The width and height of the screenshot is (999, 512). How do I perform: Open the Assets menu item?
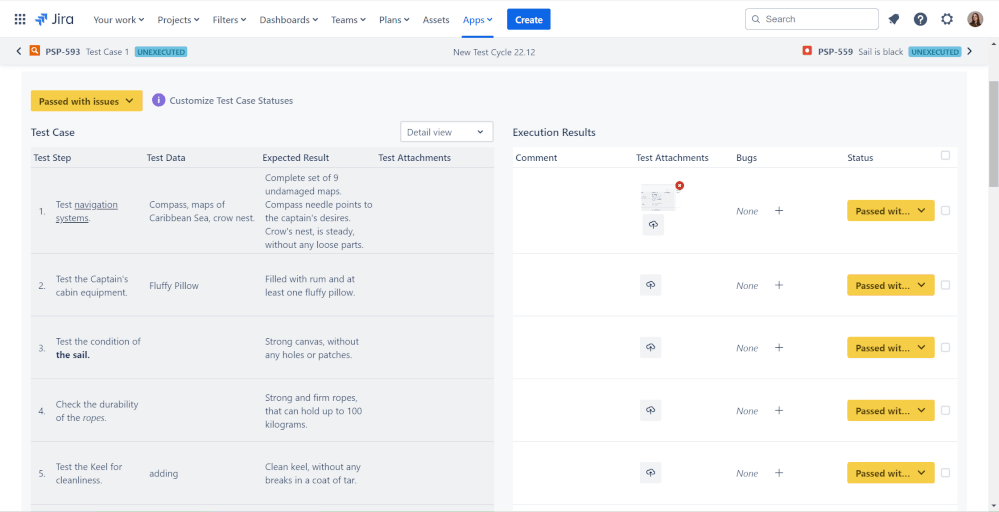tap(436, 20)
